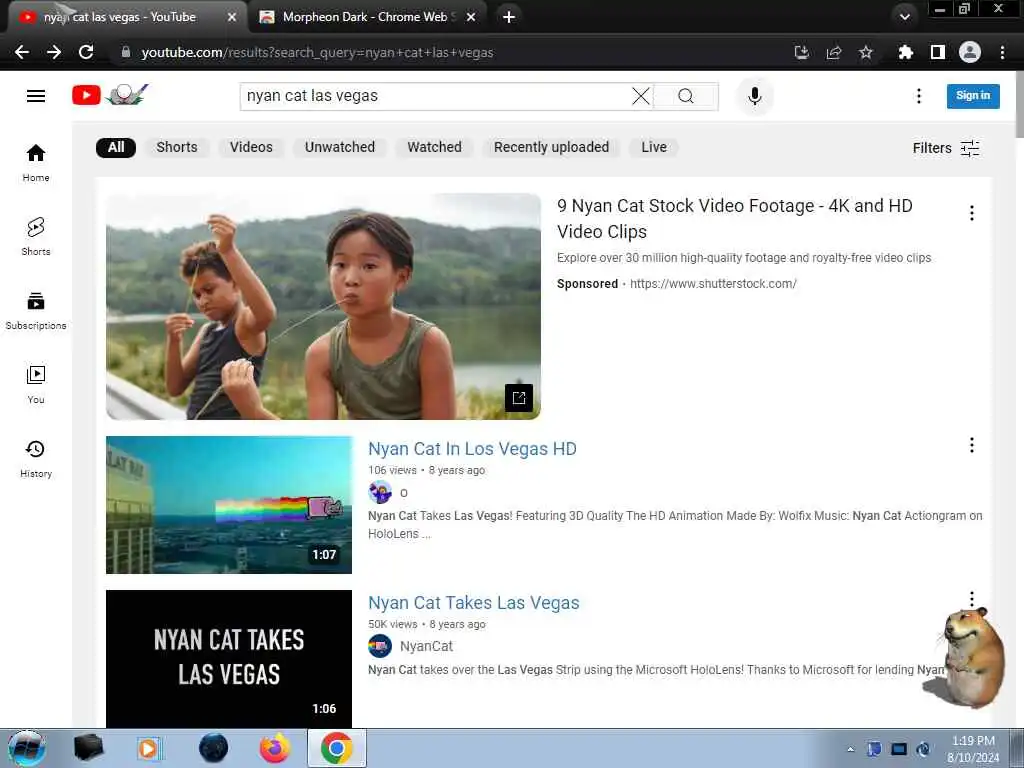This screenshot has width=1024, height=768.
Task: Show hidden system tray icons arrow
Action: pyautogui.click(x=850, y=749)
